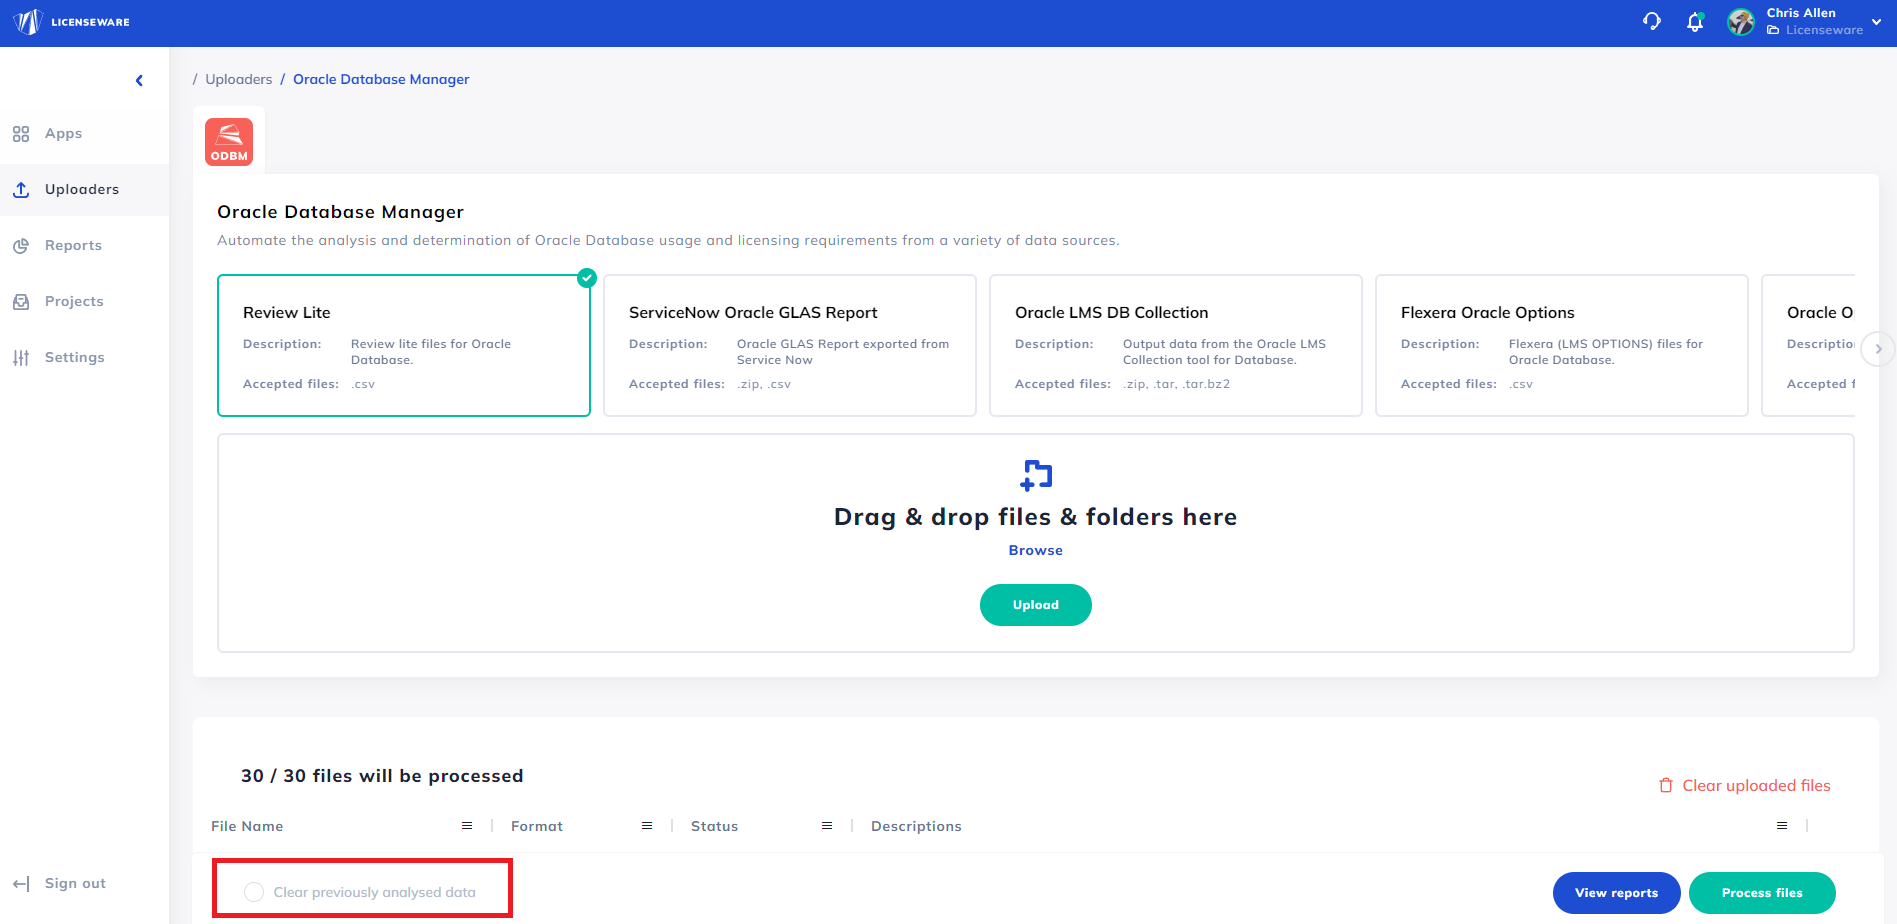Click the Oracle Database Manager breadcrumb

(x=381, y=79)
